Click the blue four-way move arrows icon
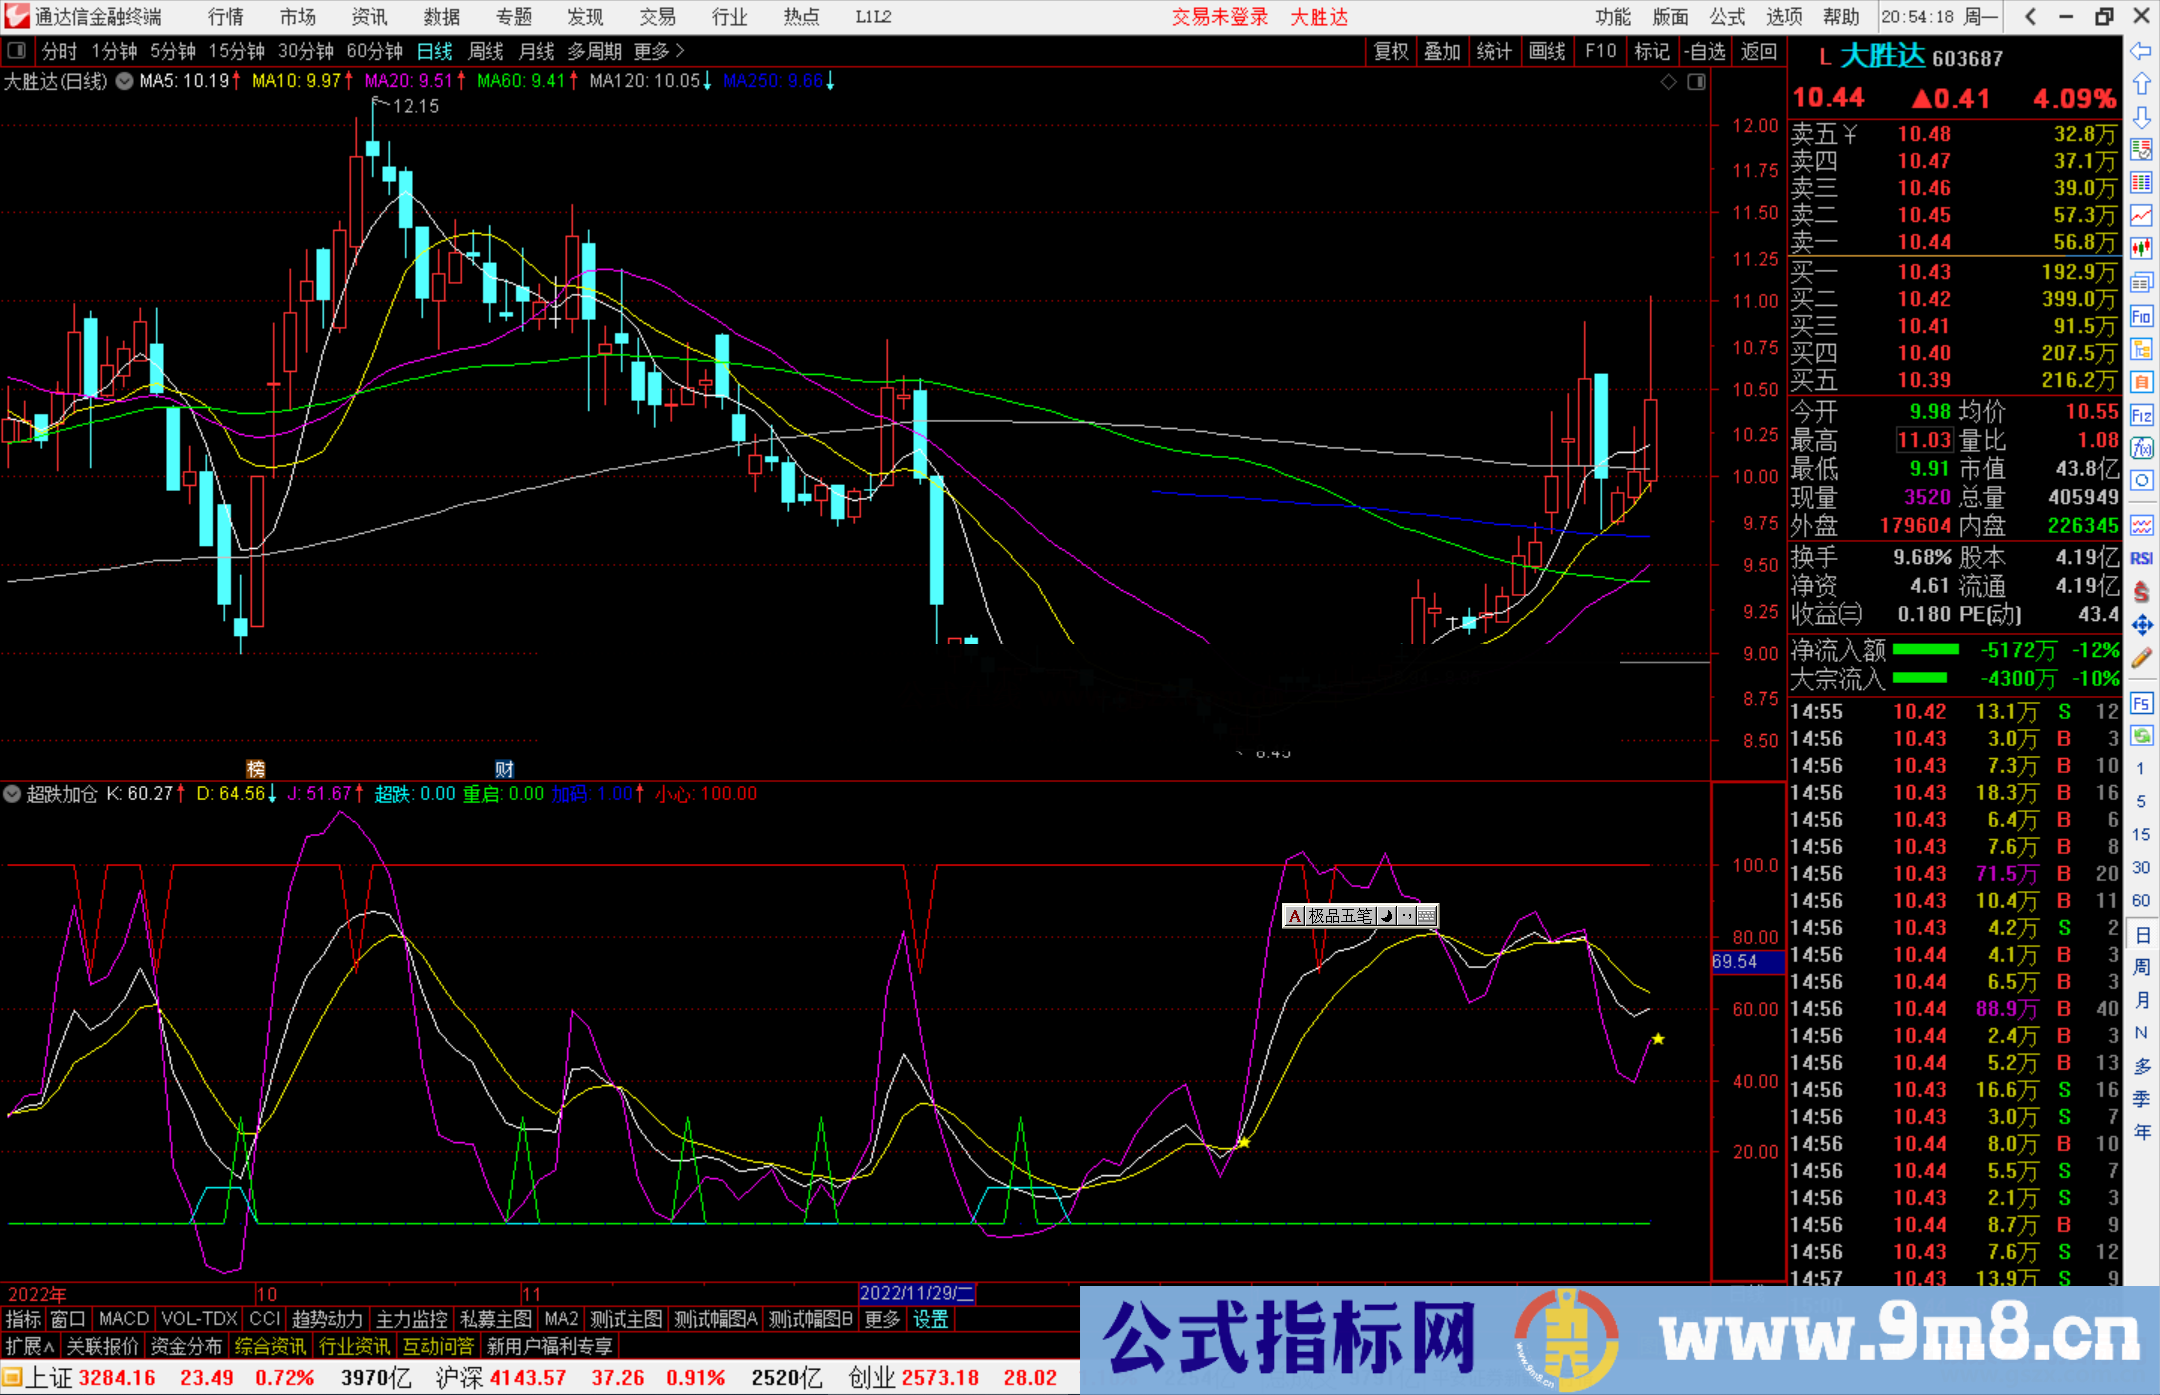Image resolution: width=2160 pixels, height=1395 pixels. pos(2141,625)
